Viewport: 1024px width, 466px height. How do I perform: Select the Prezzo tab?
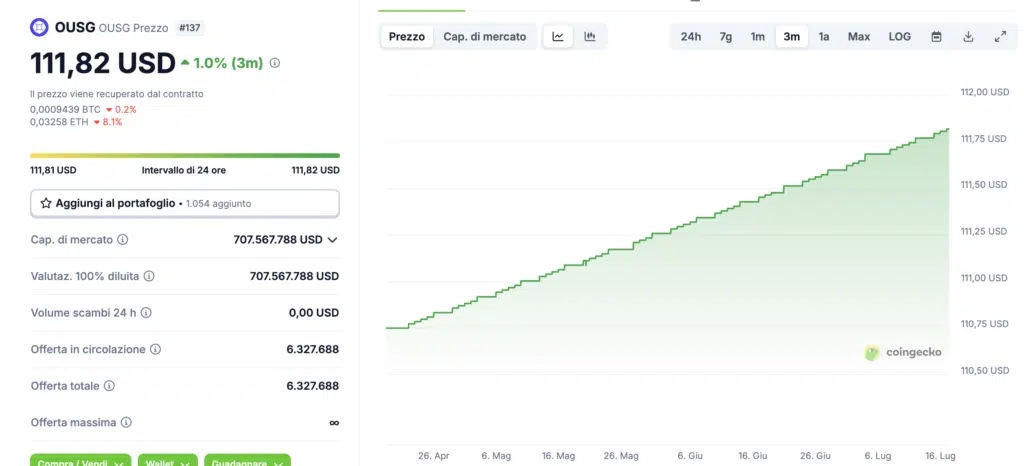(406, 37)
